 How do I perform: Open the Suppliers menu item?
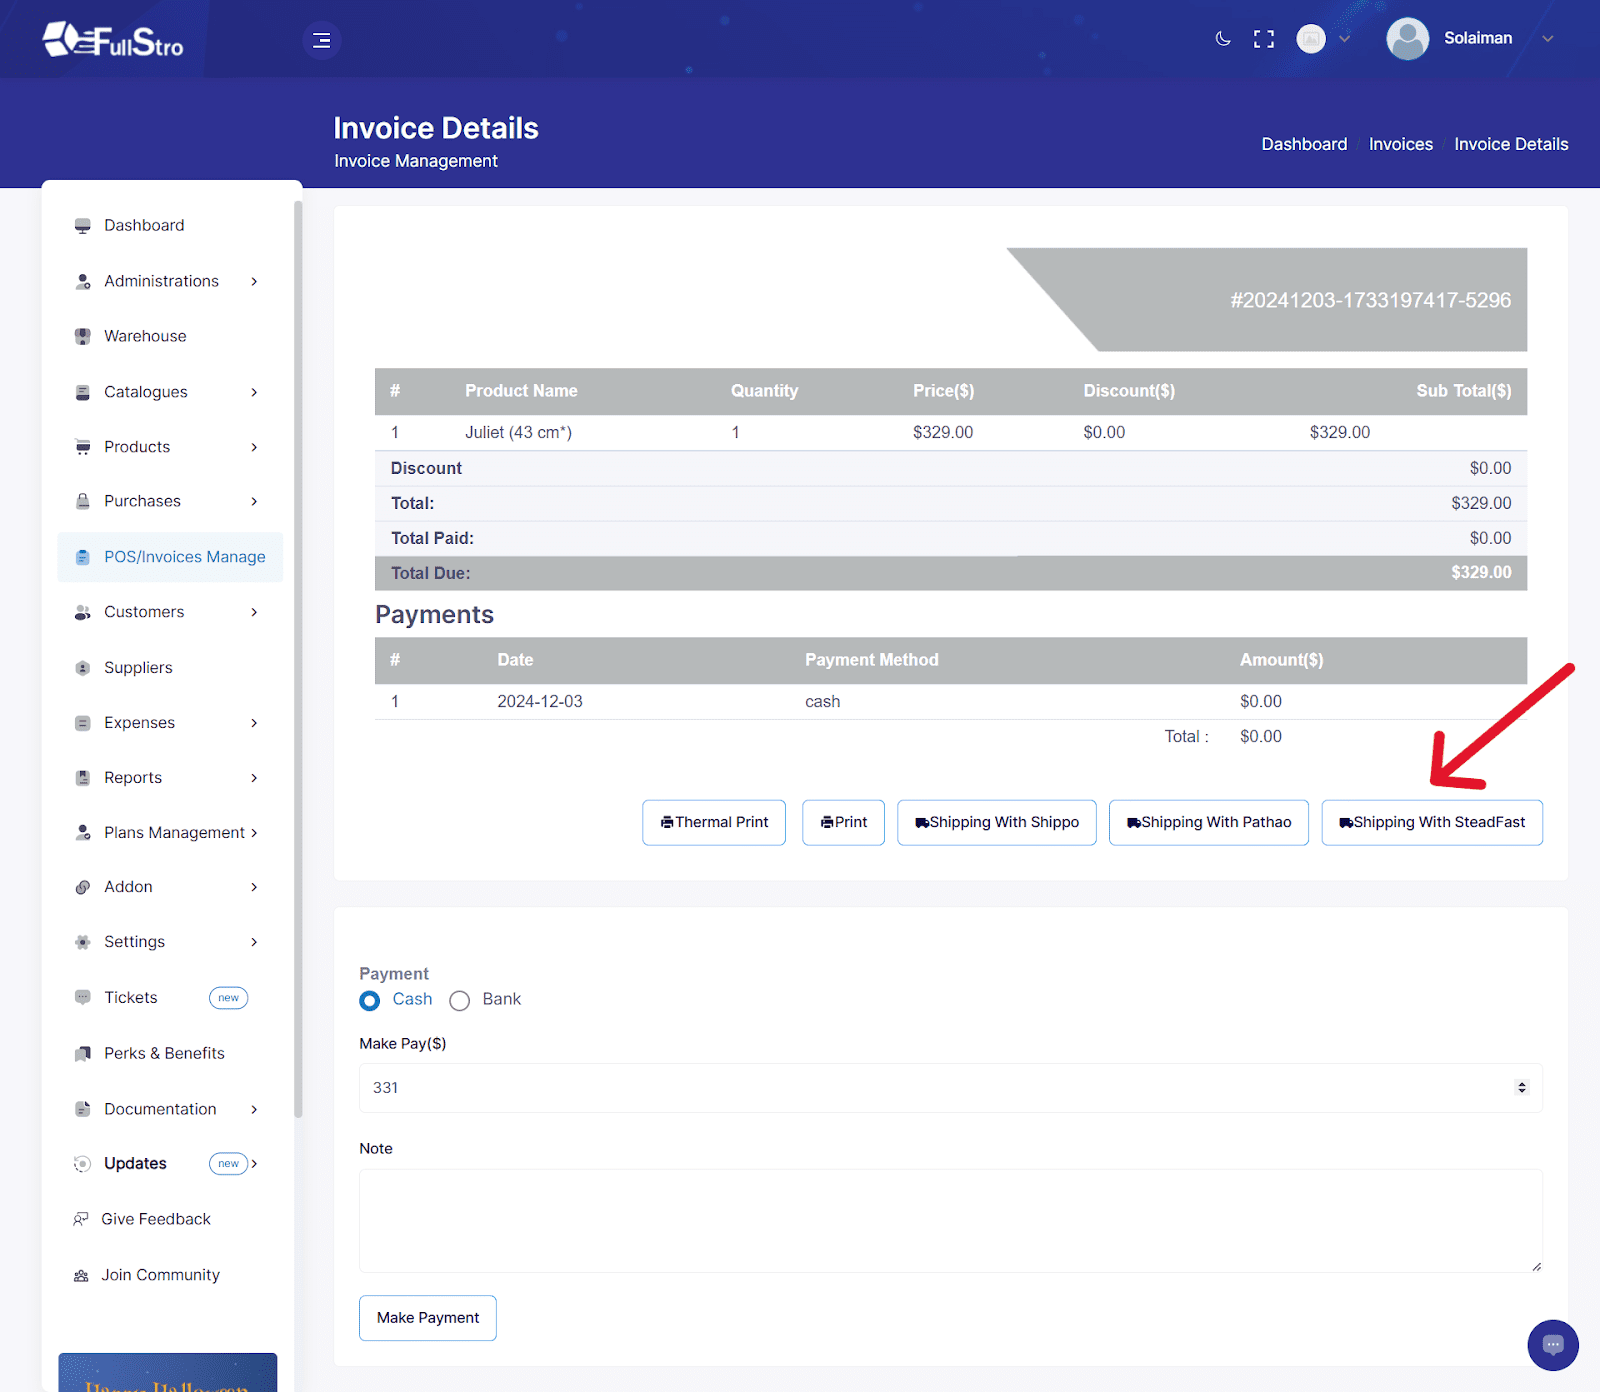click(x=170, y=668)
